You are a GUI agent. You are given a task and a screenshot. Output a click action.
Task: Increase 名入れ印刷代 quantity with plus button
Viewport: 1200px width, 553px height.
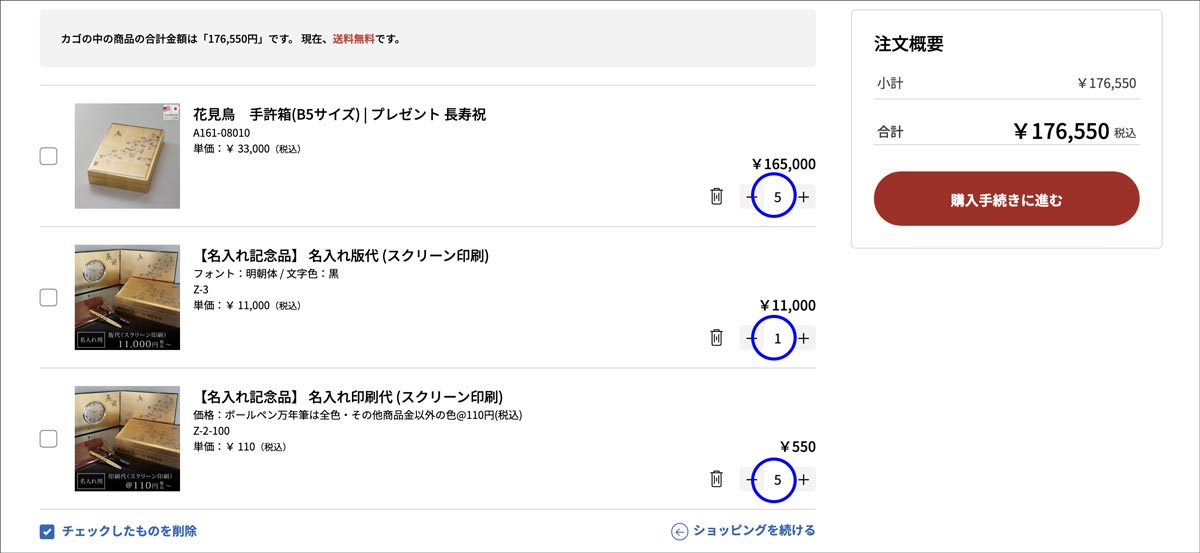(x=804, y=479)
